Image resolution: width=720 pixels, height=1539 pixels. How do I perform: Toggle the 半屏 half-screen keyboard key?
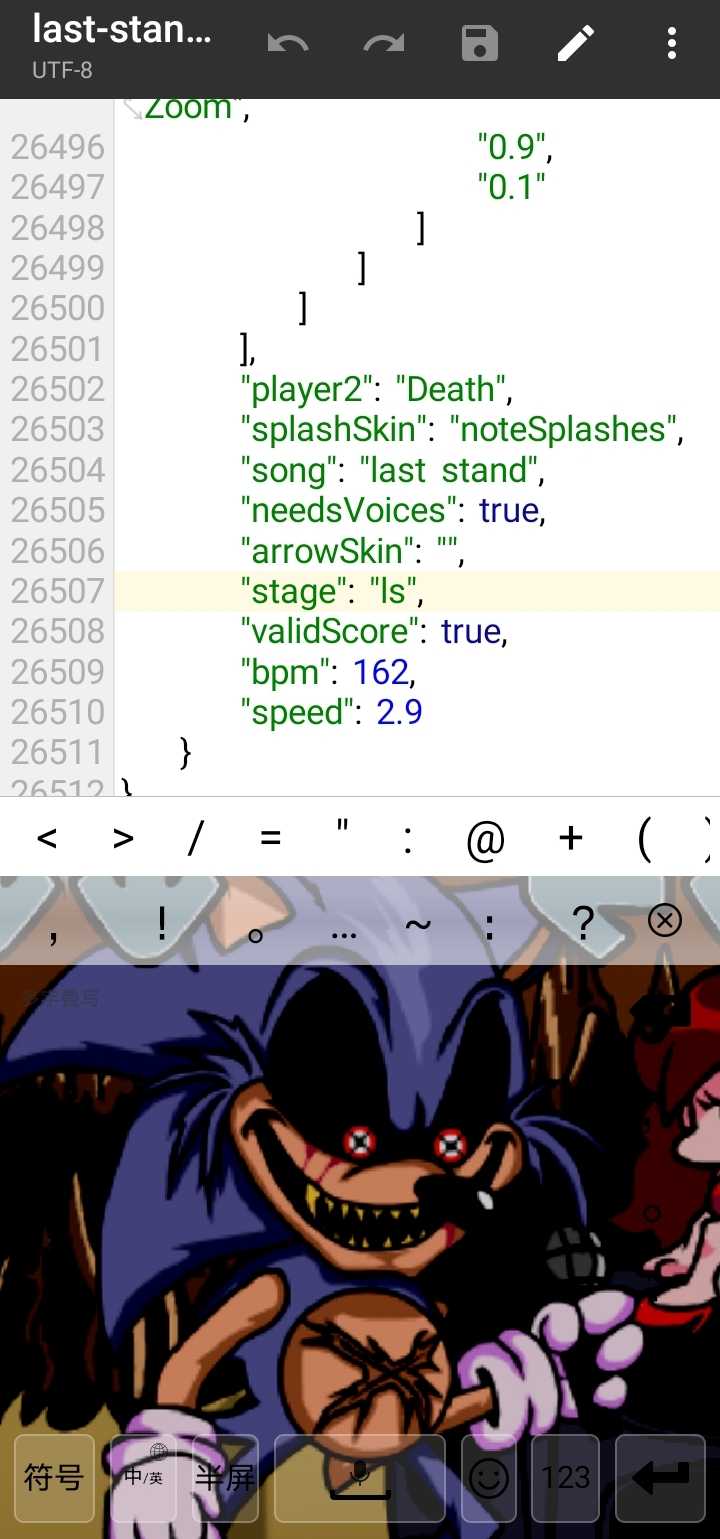point(225,1478)
